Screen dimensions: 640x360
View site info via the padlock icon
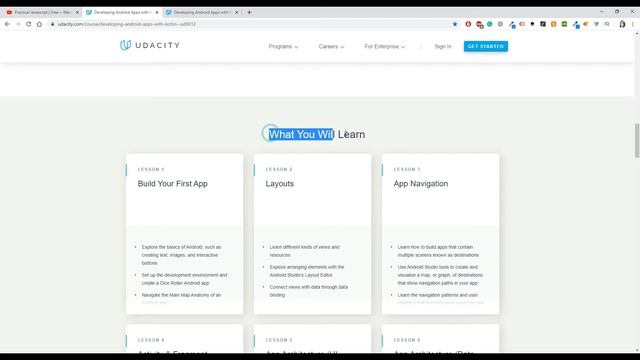click(x=52, y=24)
